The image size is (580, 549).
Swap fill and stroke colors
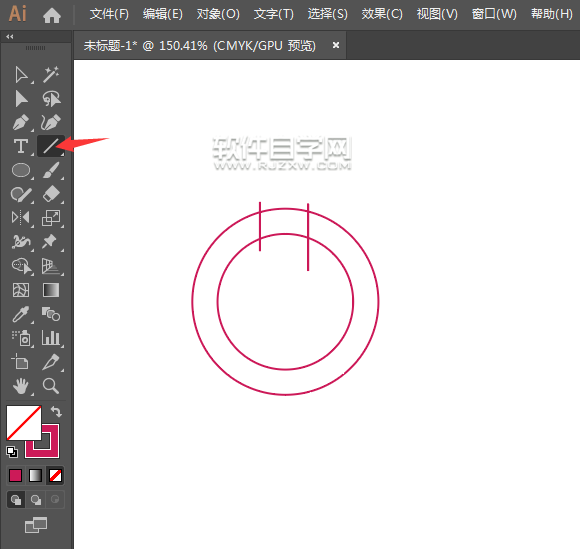pyautogui.click(x=56, y=411)
